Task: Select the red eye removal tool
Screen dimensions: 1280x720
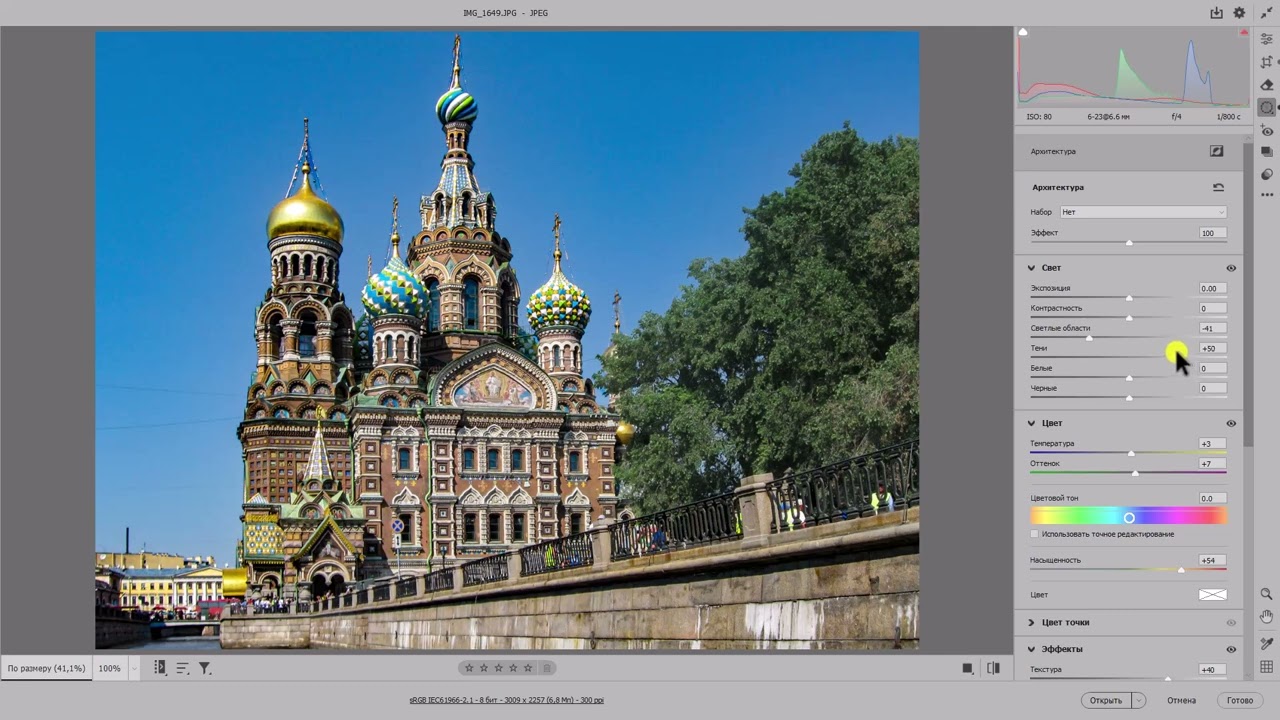Action: click(x=1267, y=131)
